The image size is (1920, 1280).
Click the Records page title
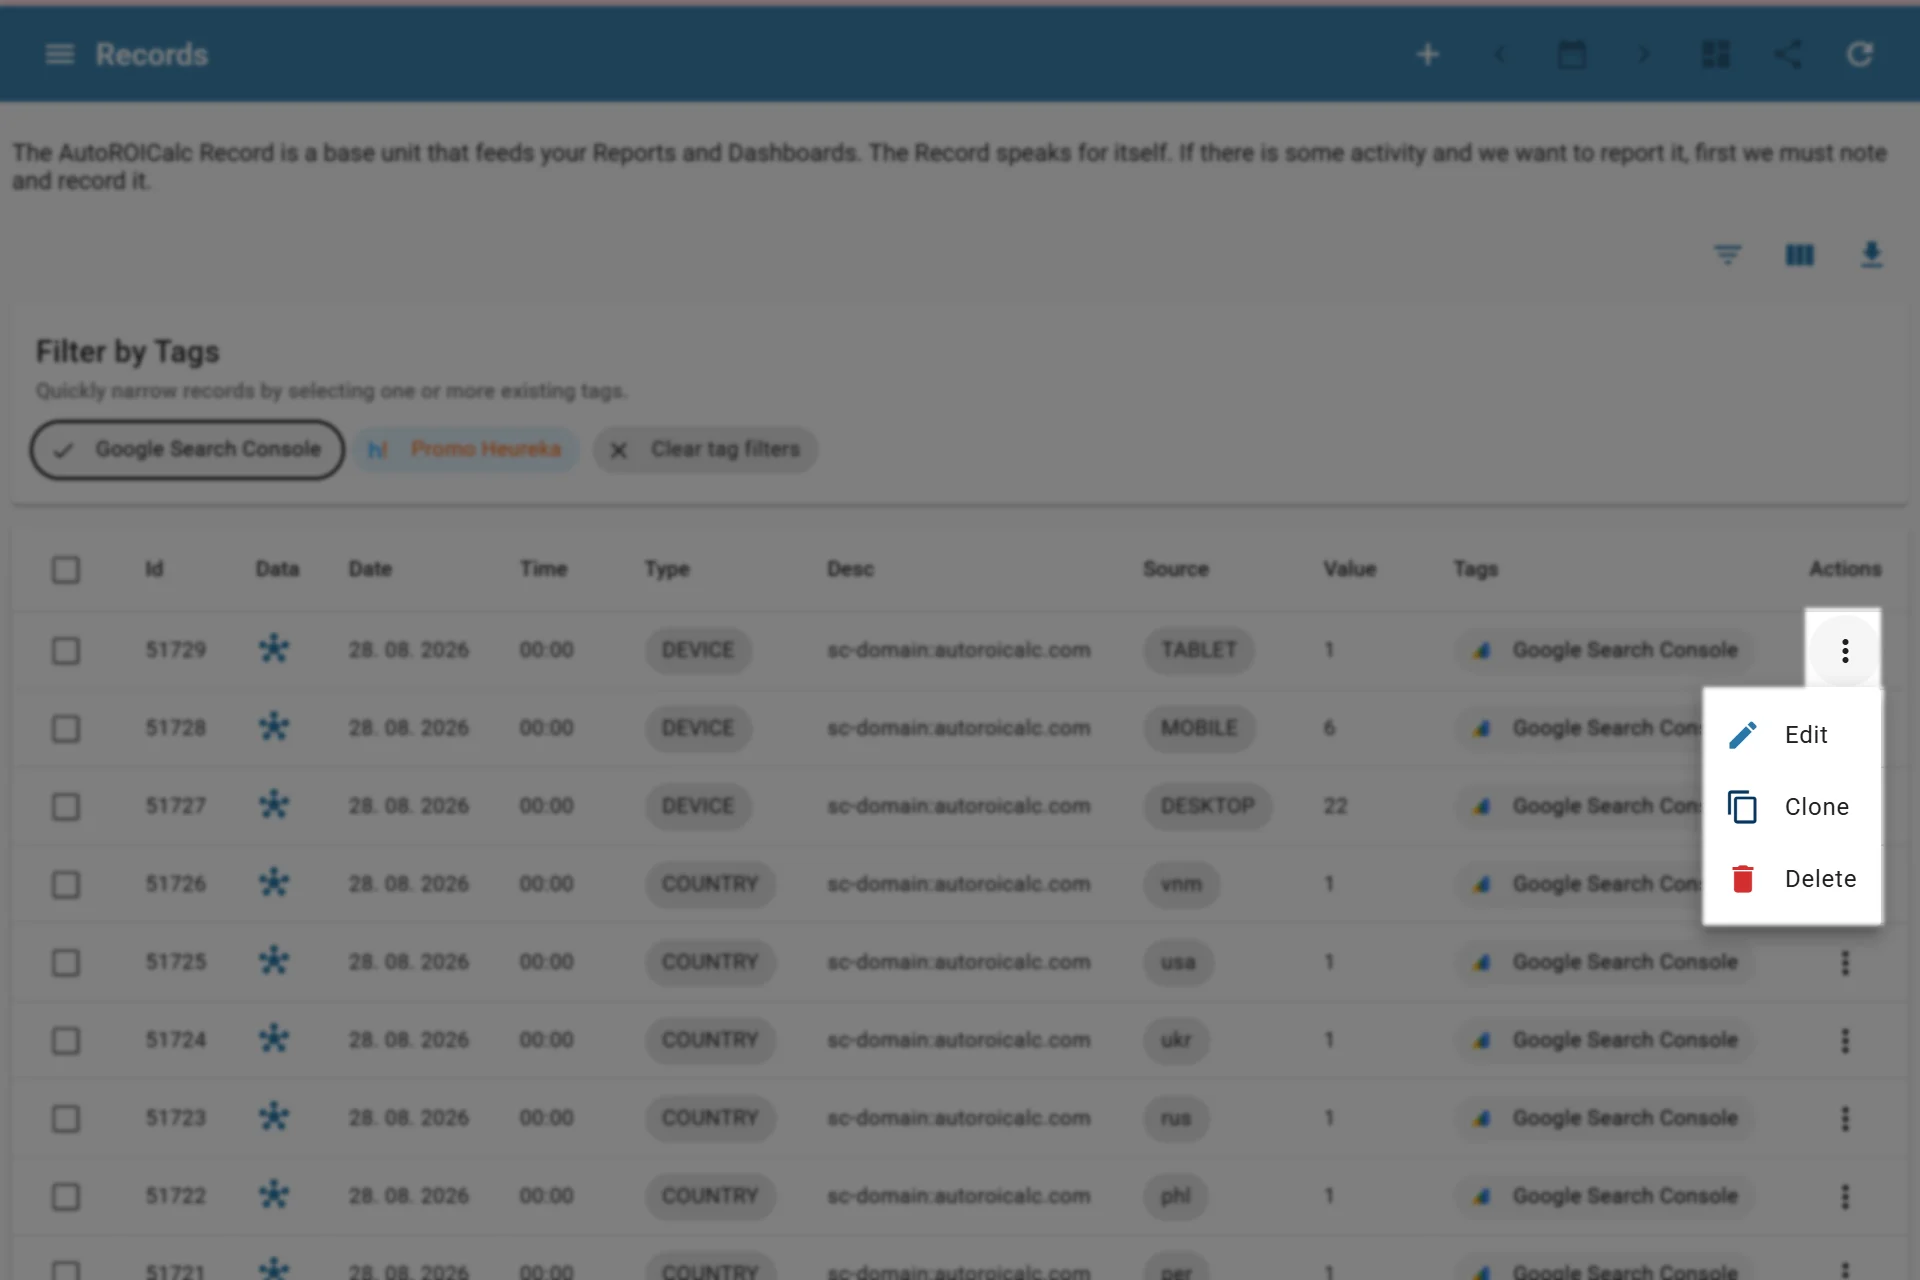click(152, 54)
